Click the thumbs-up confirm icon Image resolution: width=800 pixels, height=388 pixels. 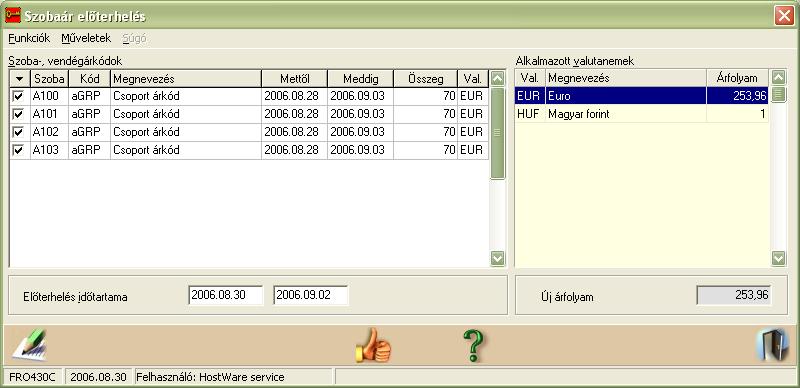373,345
